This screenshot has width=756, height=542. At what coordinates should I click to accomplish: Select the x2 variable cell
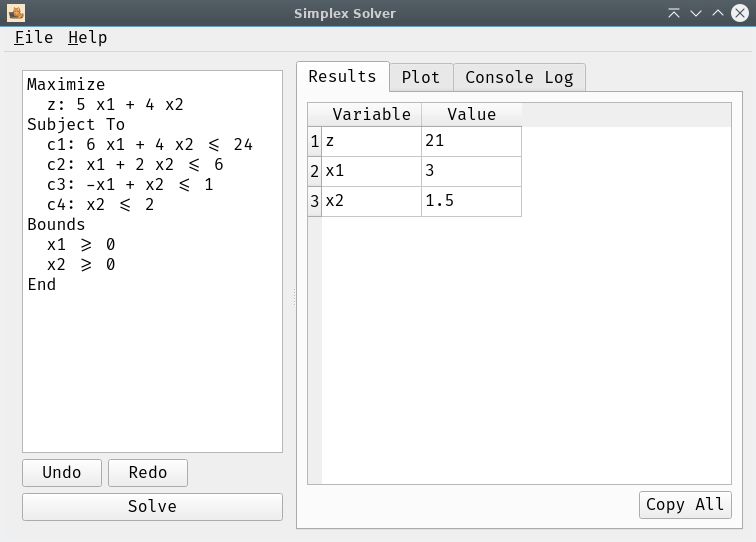coord(371,202)
